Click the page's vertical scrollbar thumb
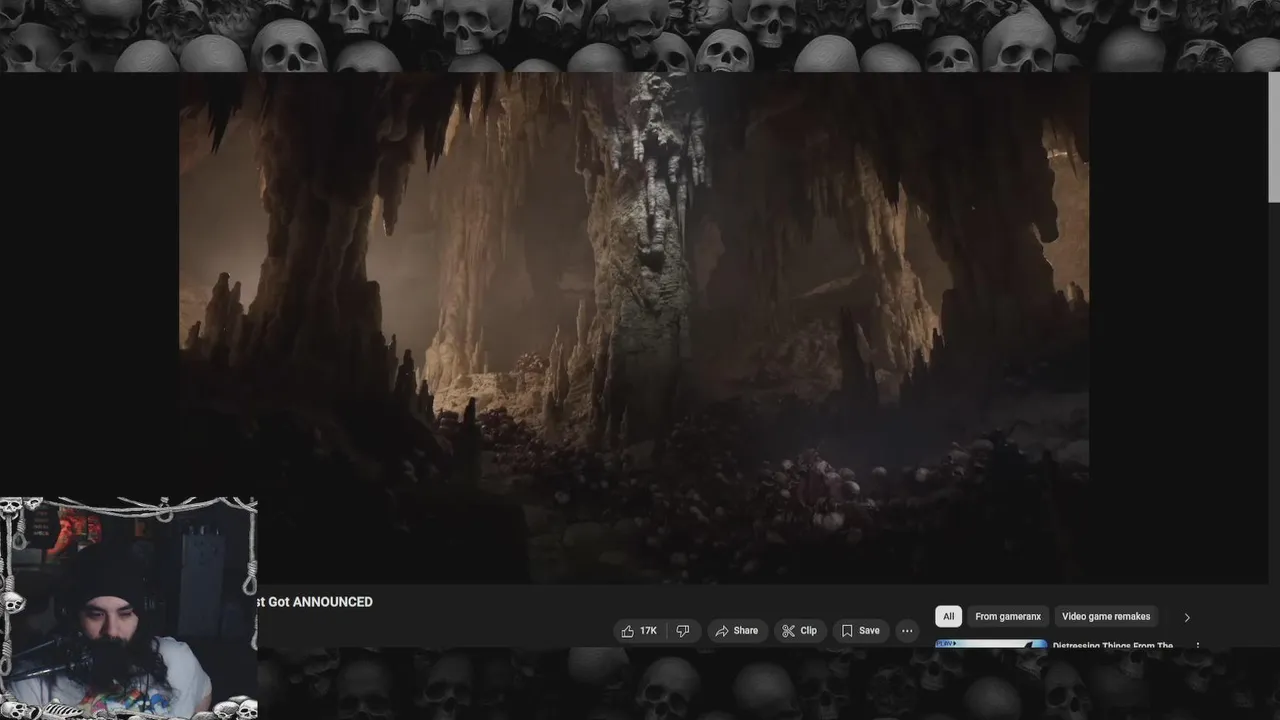This screenshot has height=720, width=1280. click(x=1274, y=137)
